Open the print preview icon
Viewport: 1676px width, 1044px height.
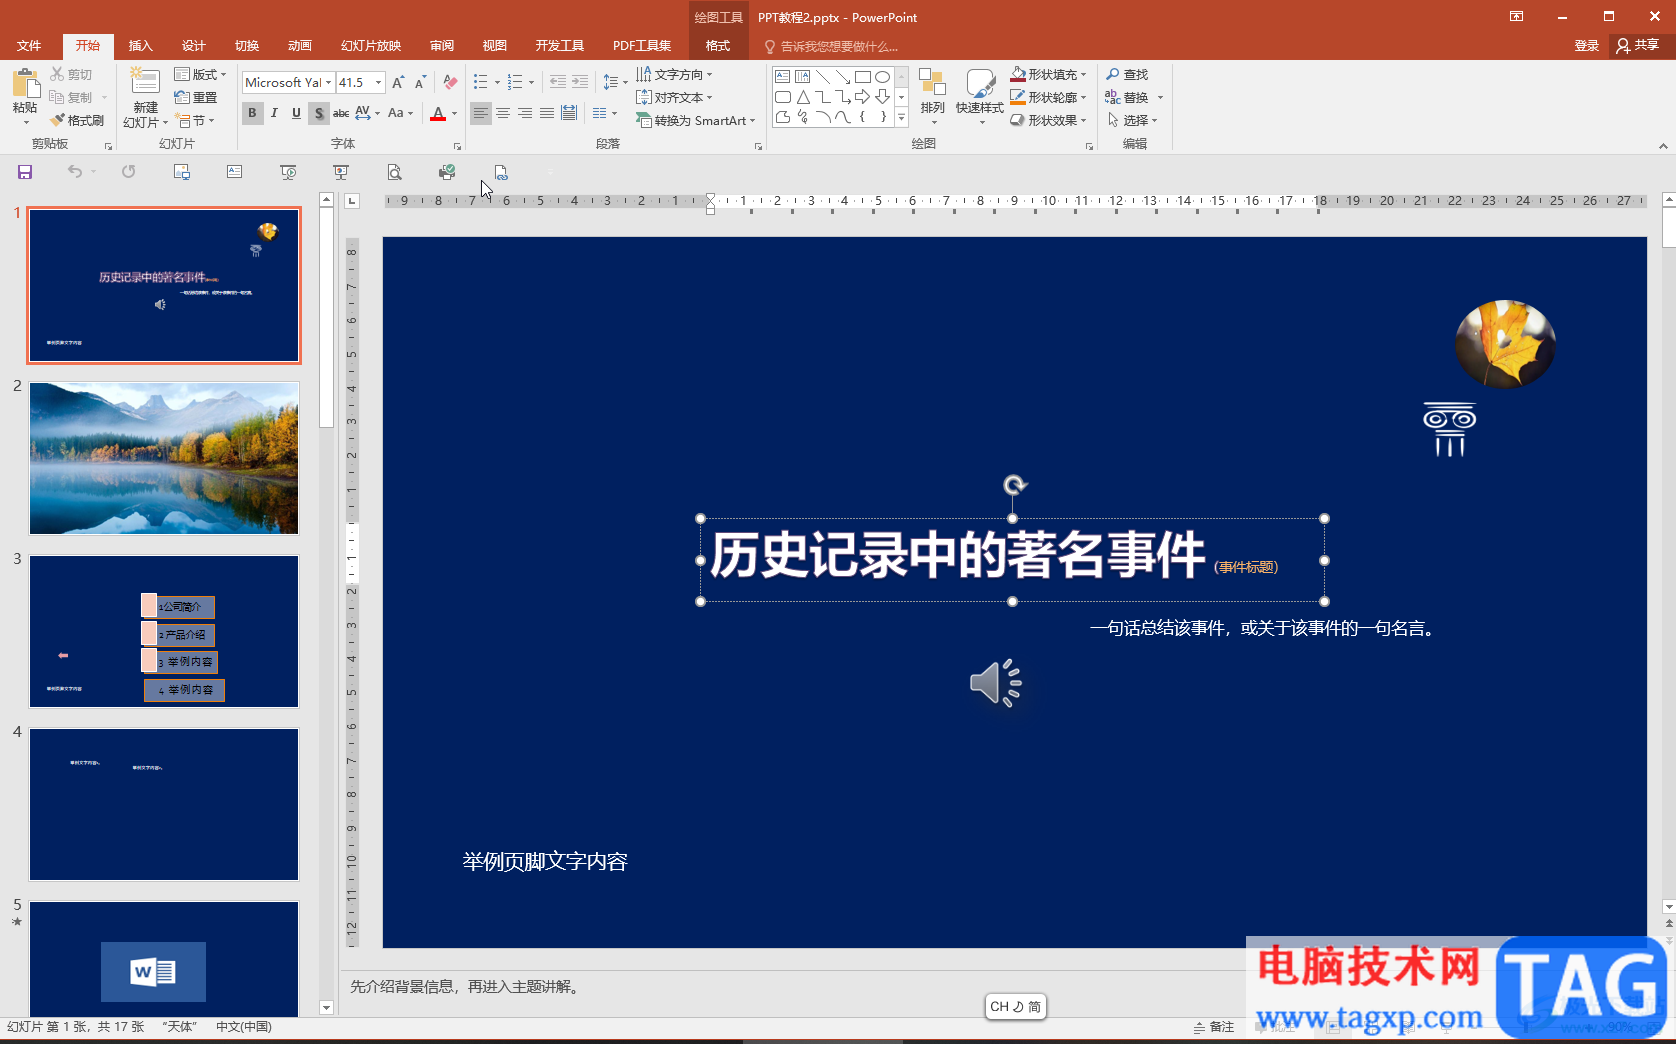(395, 172)
